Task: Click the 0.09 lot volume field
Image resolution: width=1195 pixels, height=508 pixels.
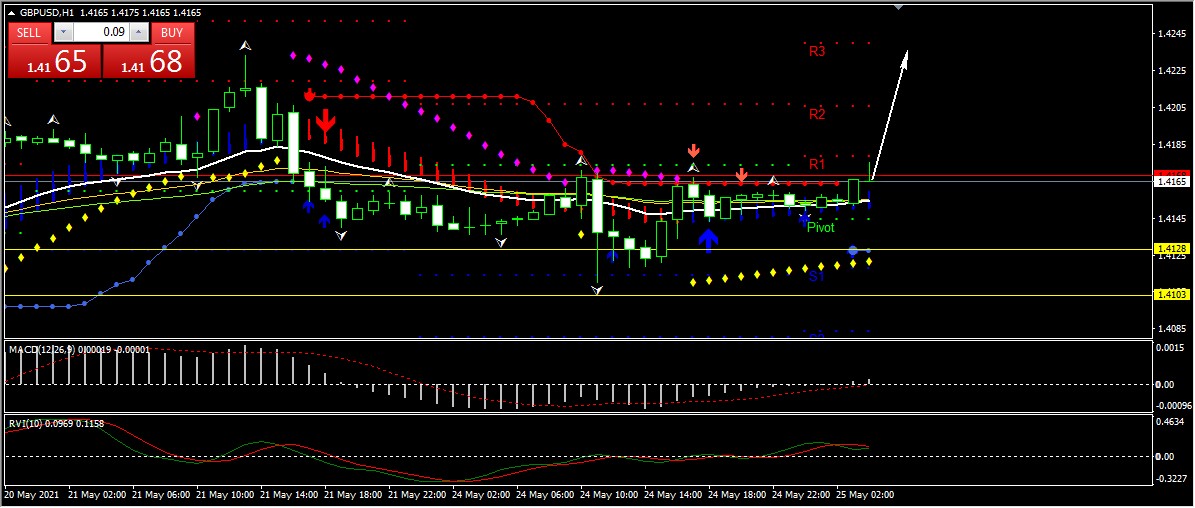Action: [100, 32]
